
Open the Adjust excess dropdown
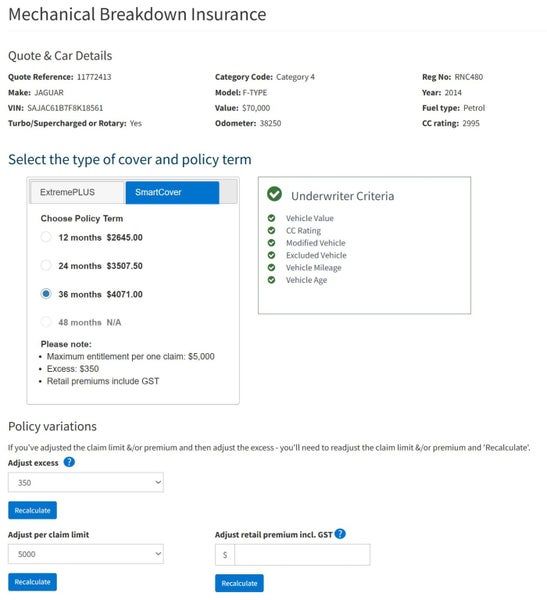[86, 482]
